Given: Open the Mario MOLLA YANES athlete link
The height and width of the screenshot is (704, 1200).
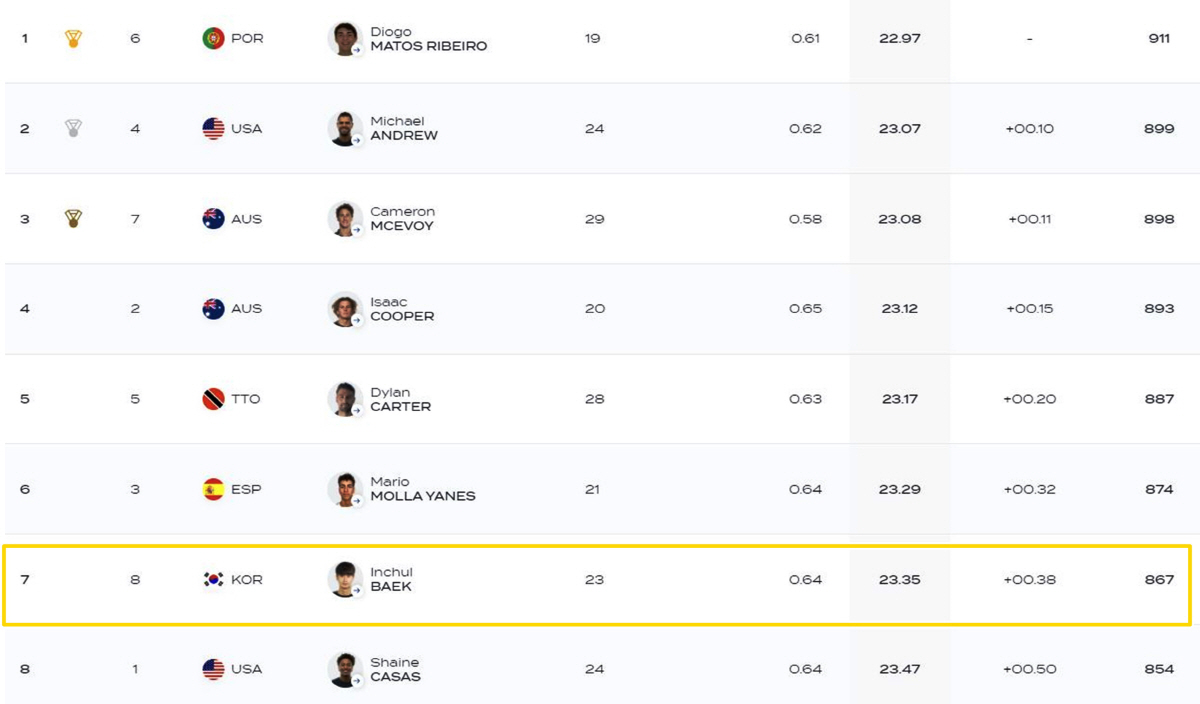Looking at the screenshot, I should tap(423, 489).
